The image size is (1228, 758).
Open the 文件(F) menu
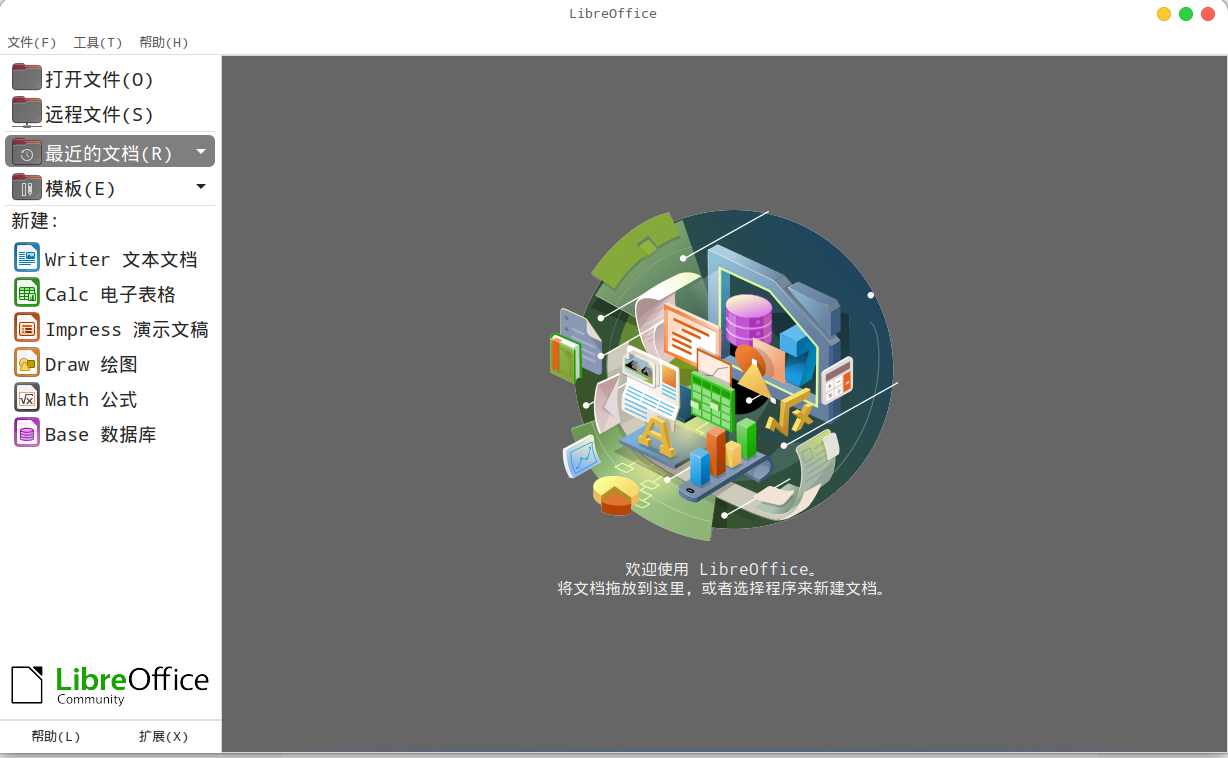point(32,42)
